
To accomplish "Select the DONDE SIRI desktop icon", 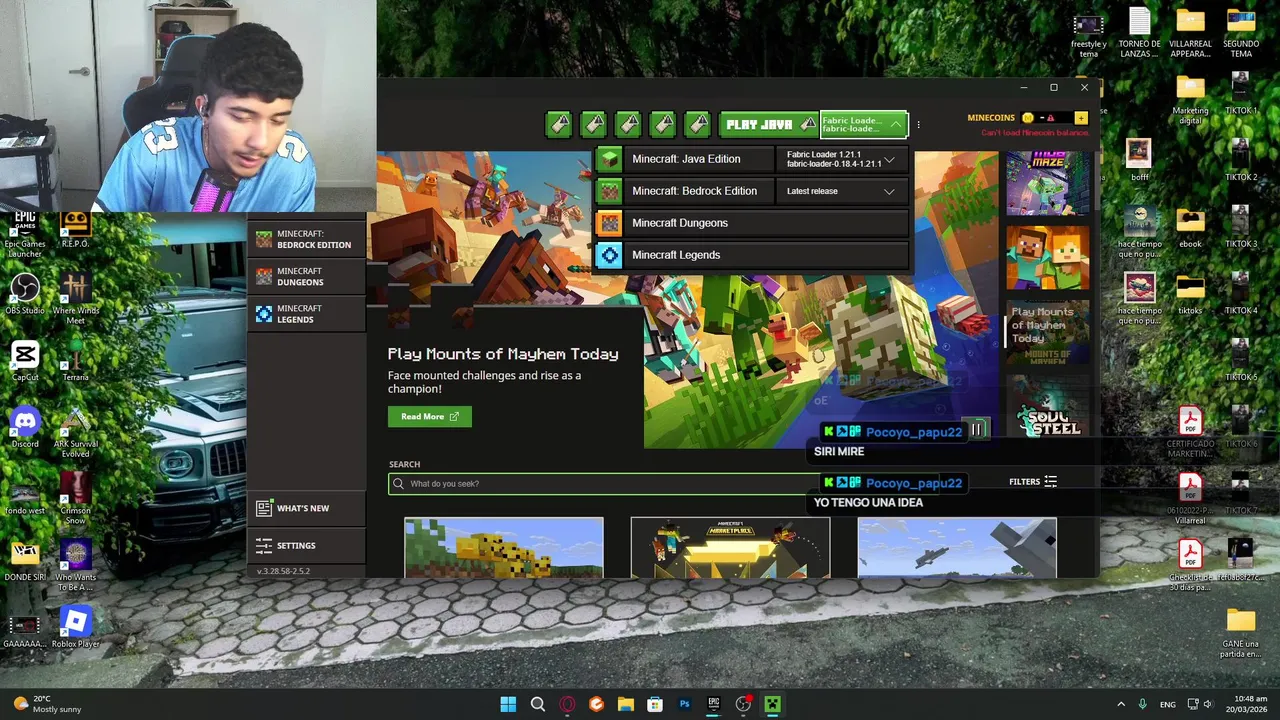I will tap(25, 561).
